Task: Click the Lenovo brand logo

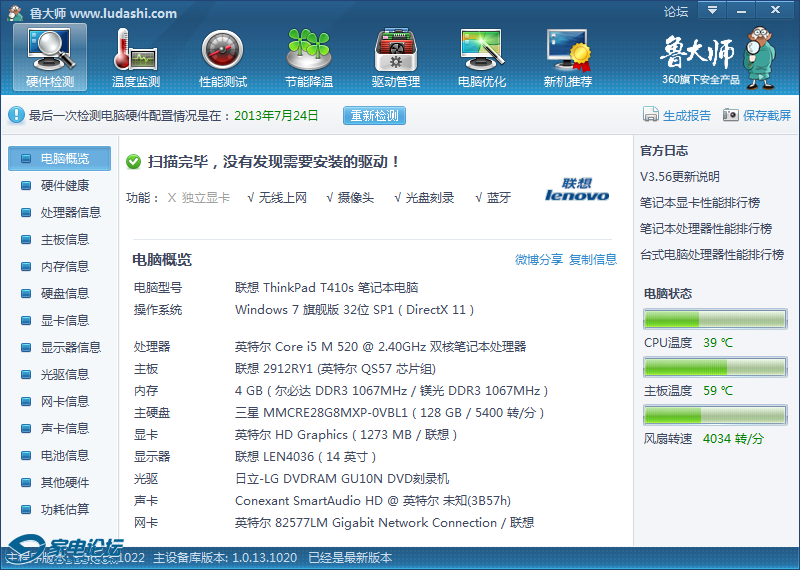Action: [577, 189]
